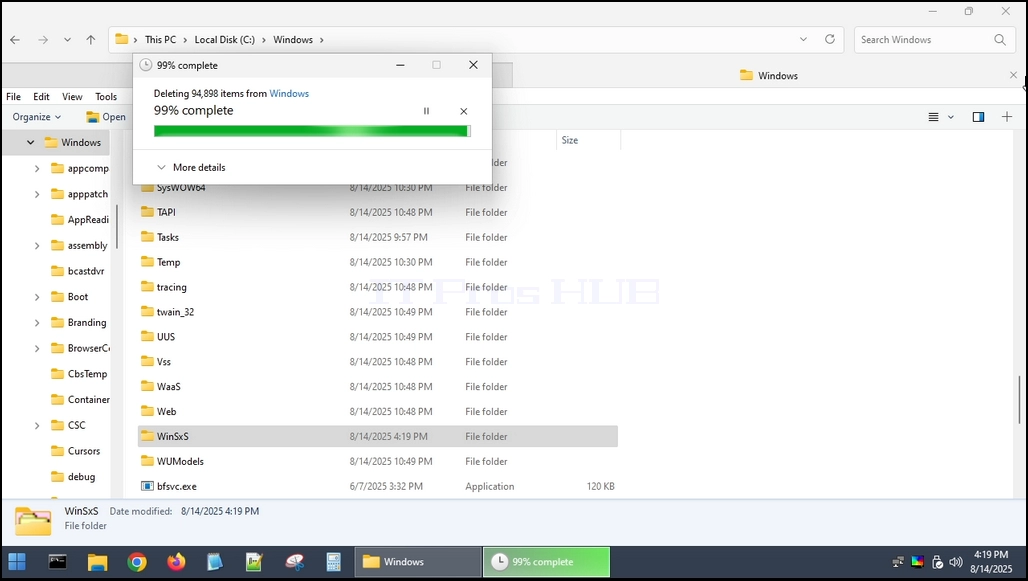
Task: Open the Windows link in delete dialog
Action: (x=289, y=94)
